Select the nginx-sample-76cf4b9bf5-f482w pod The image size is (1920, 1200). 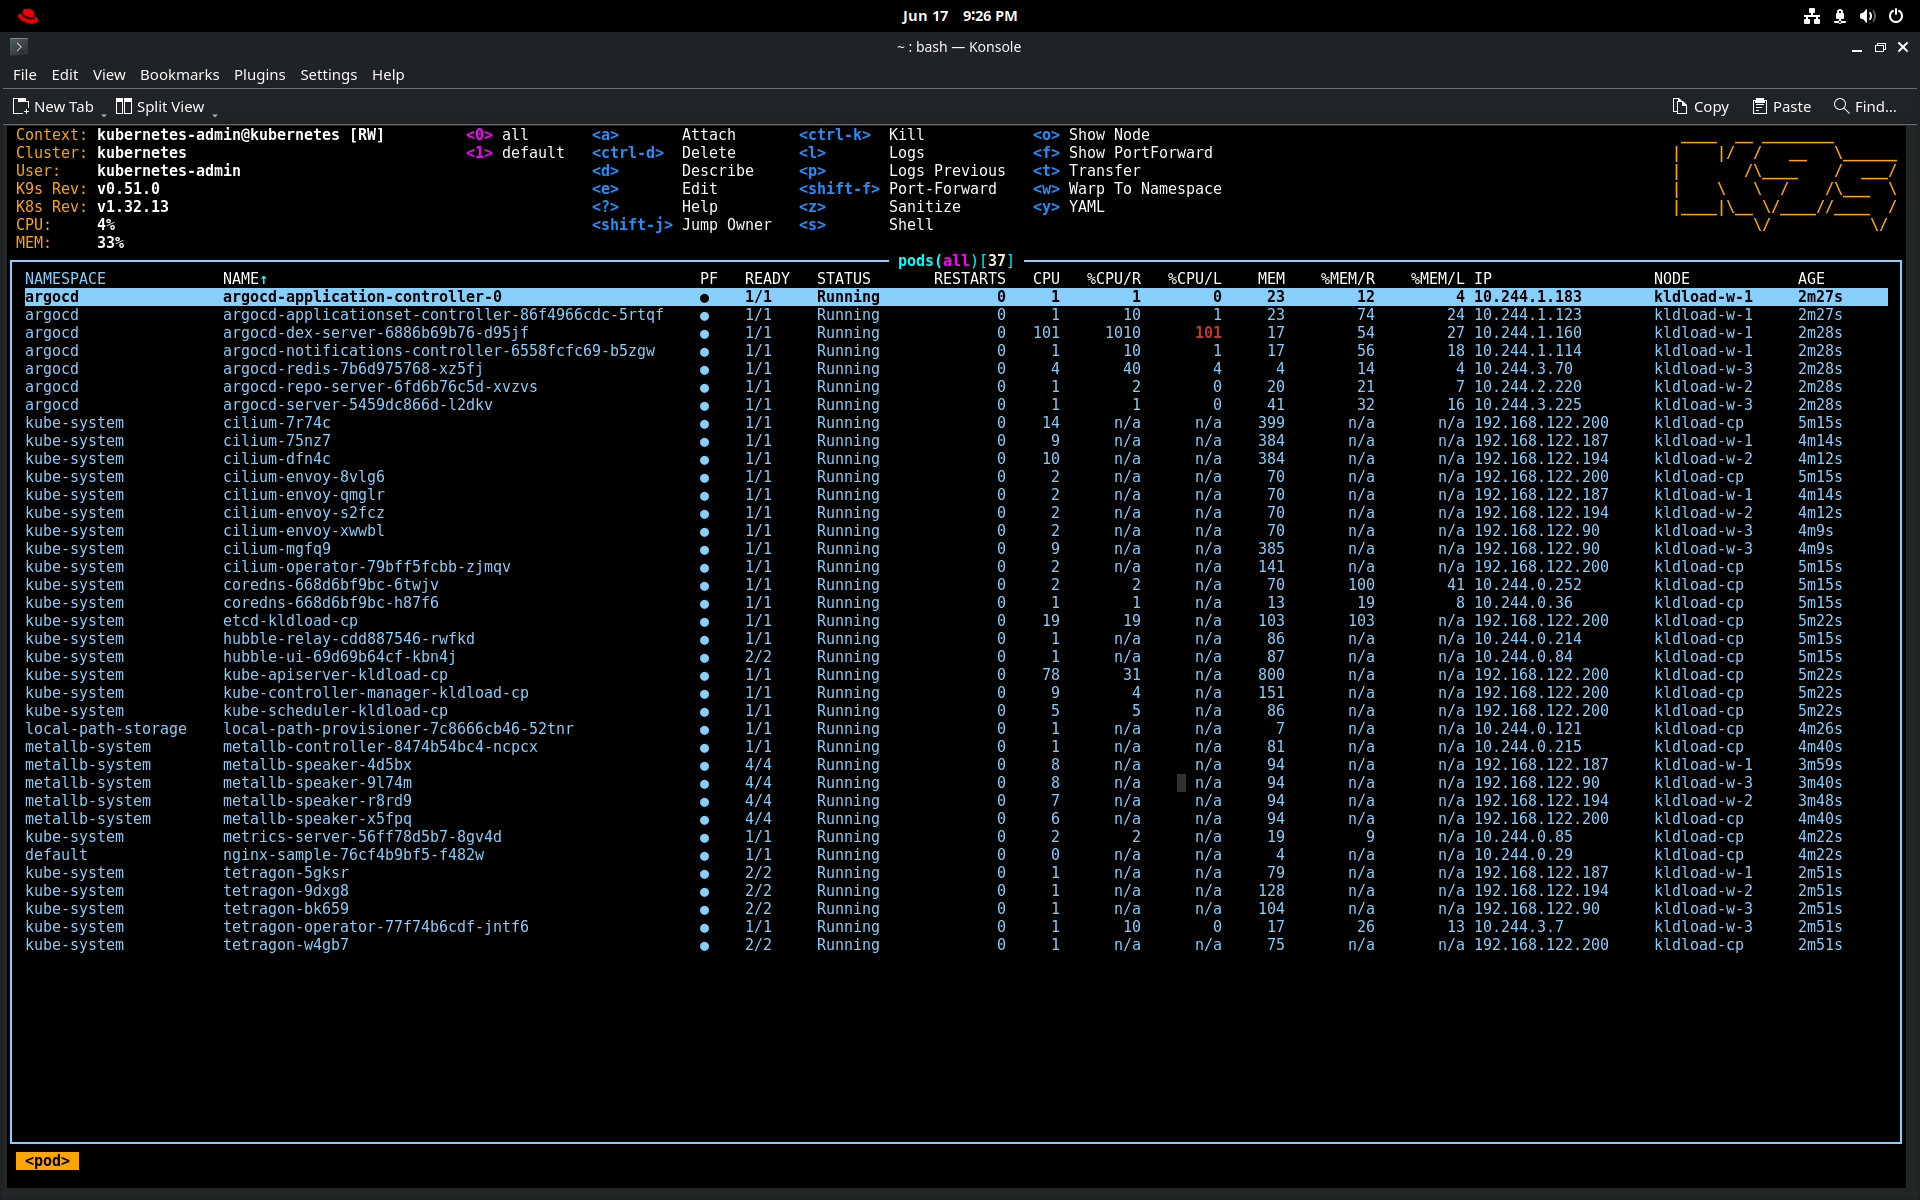[x=353, y=855]
